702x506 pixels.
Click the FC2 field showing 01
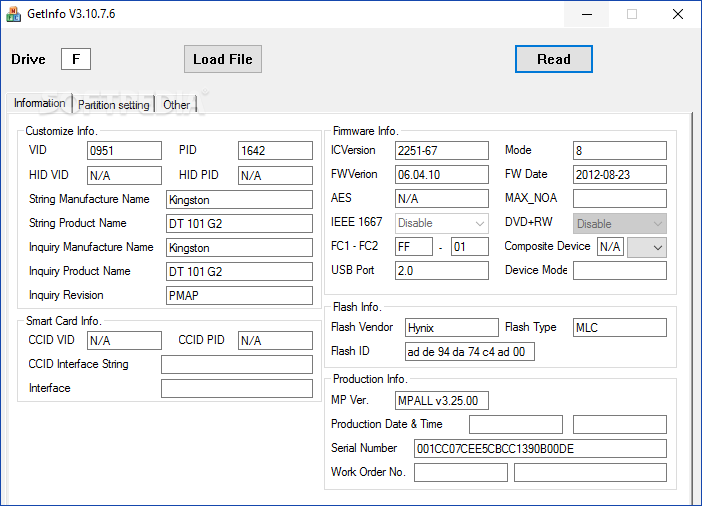click(470, 246)
